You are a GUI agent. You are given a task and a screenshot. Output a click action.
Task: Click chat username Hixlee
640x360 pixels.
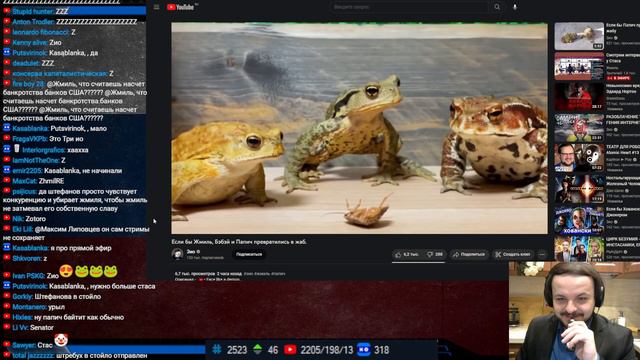click(x=22, y=317)
